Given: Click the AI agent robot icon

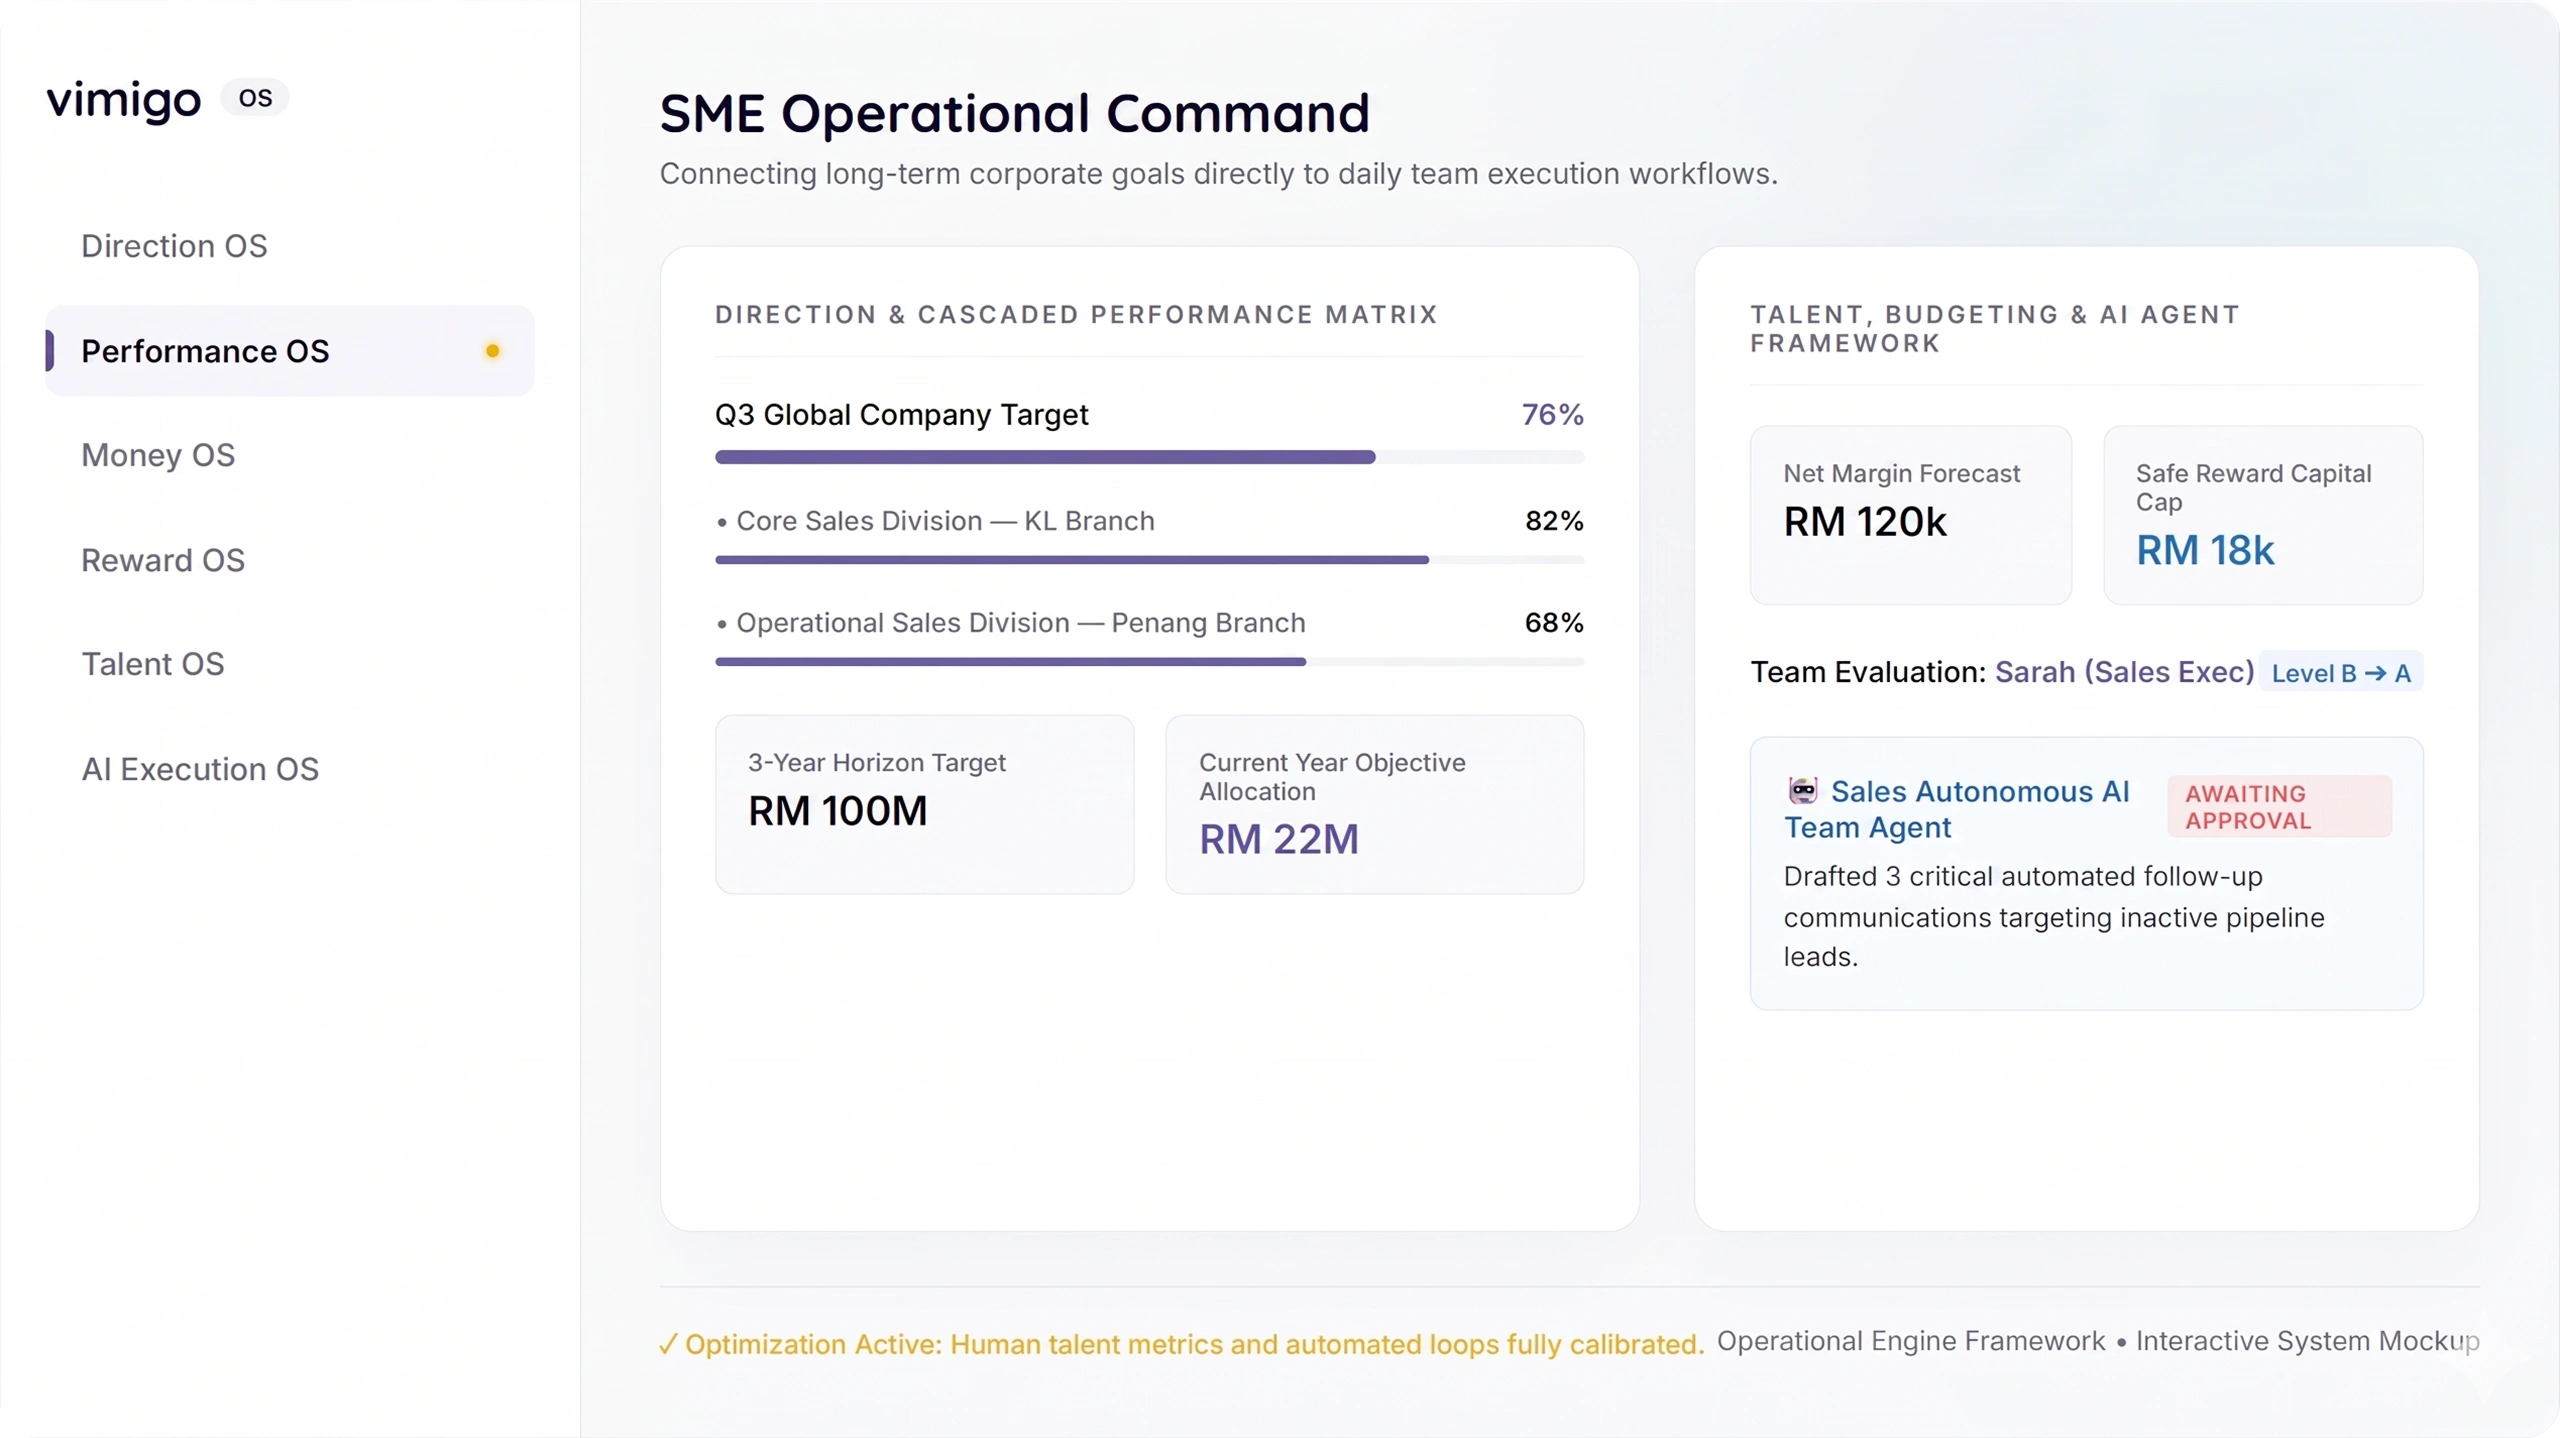Looking at the screenshot, I should tap(1802, 791).
